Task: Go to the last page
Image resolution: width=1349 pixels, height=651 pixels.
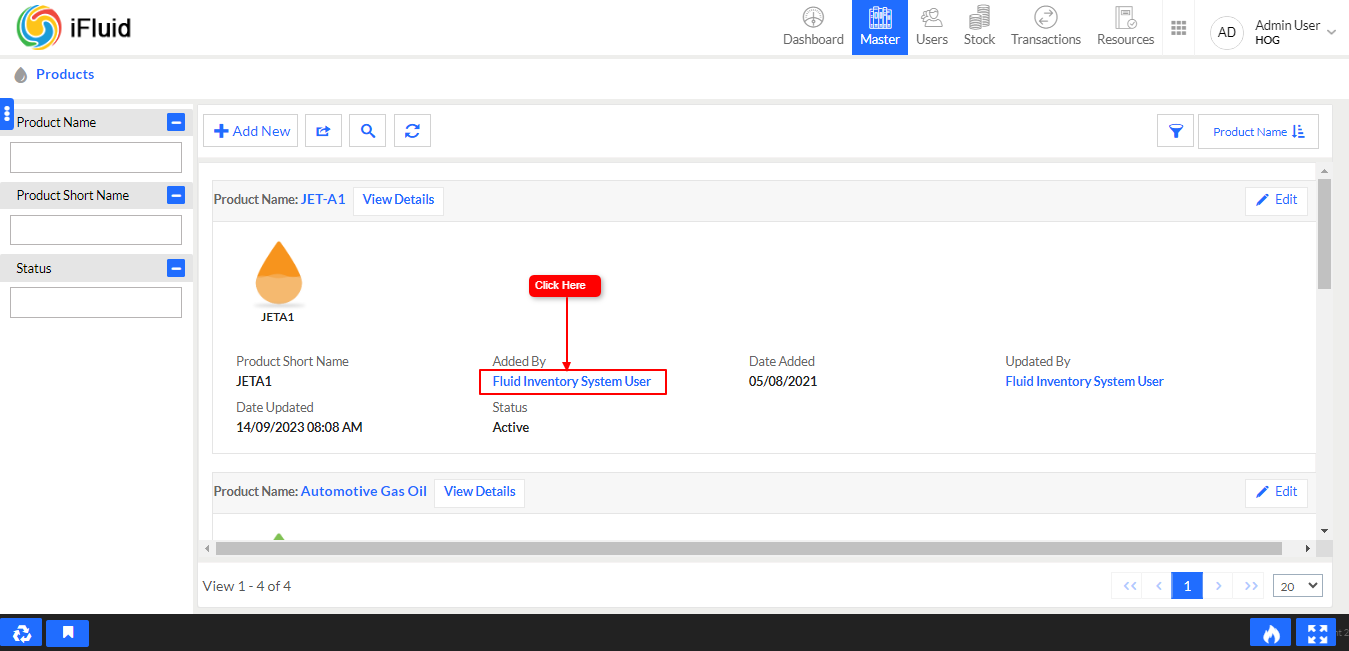Action: tap(1250, 586)
